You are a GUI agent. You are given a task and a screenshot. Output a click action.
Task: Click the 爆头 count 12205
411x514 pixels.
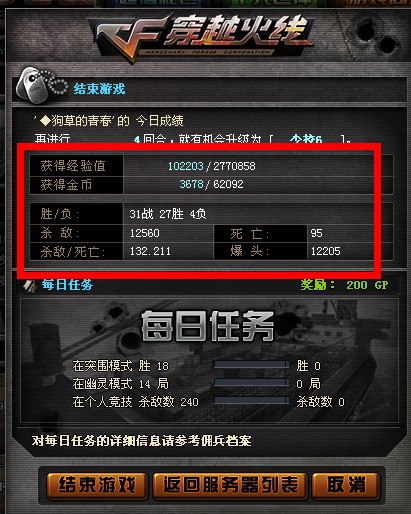pyautogui.click(x=326, y=251)
